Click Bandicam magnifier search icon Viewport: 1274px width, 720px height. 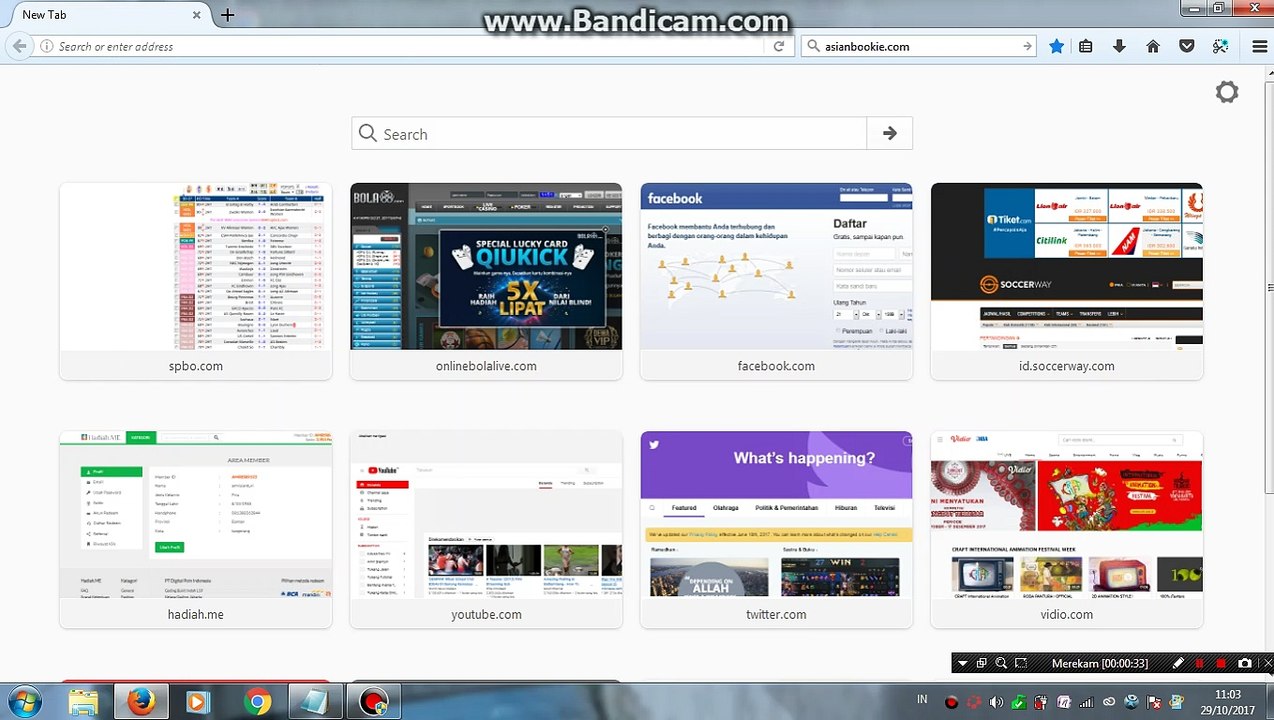(x=1001, y=663)
